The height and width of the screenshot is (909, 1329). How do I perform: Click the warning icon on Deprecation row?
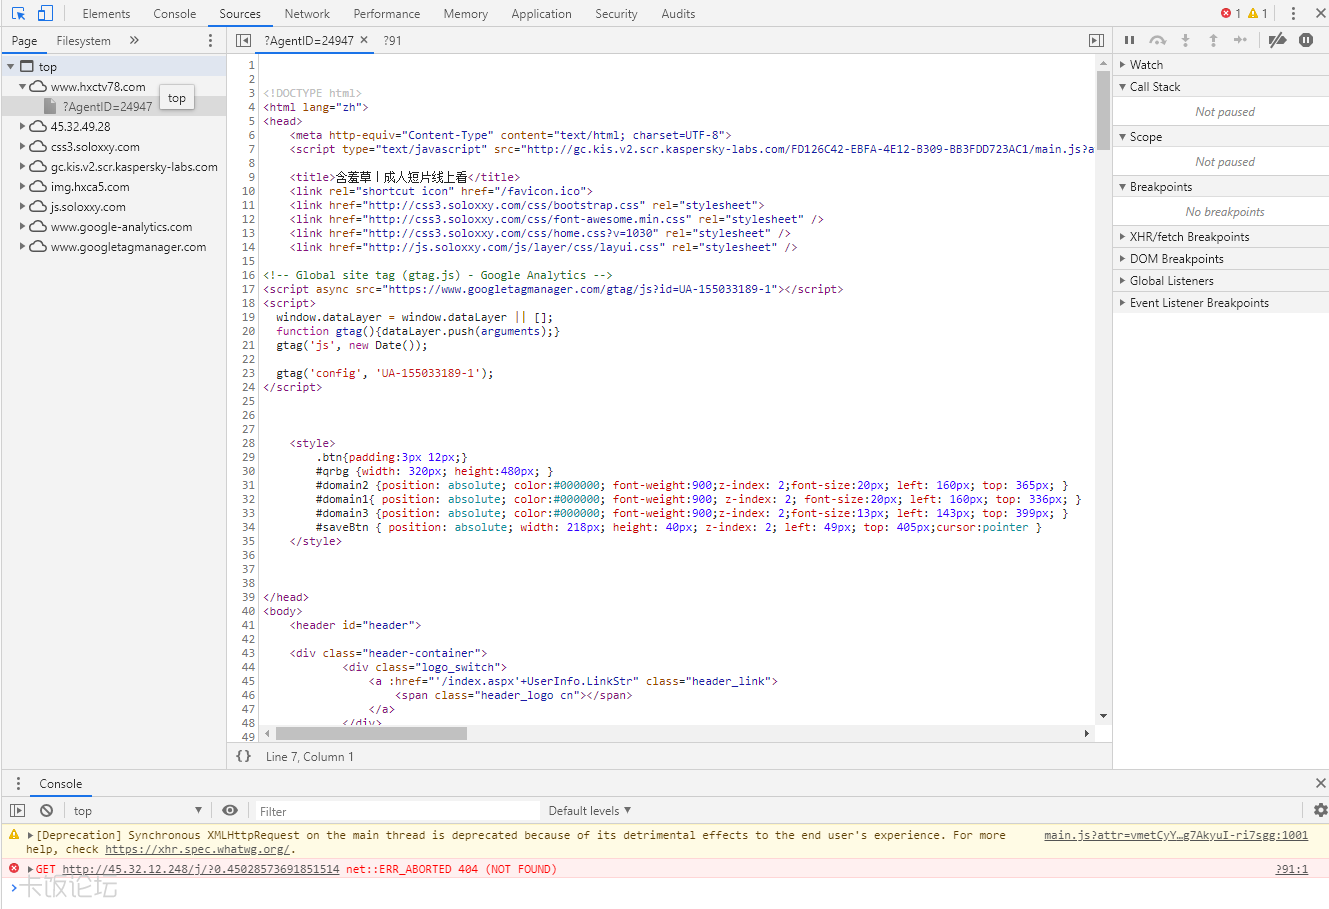click(14, 834)
